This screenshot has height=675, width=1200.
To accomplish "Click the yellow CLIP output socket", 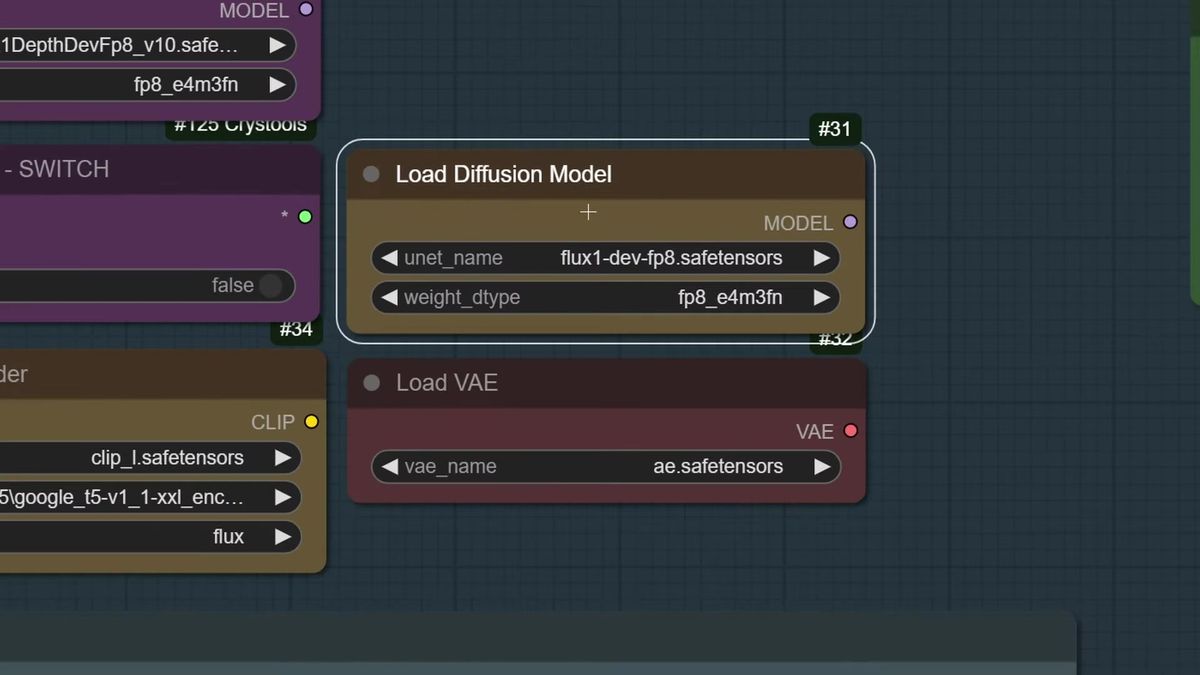I will pyautogui.click(x=311, y=422).
